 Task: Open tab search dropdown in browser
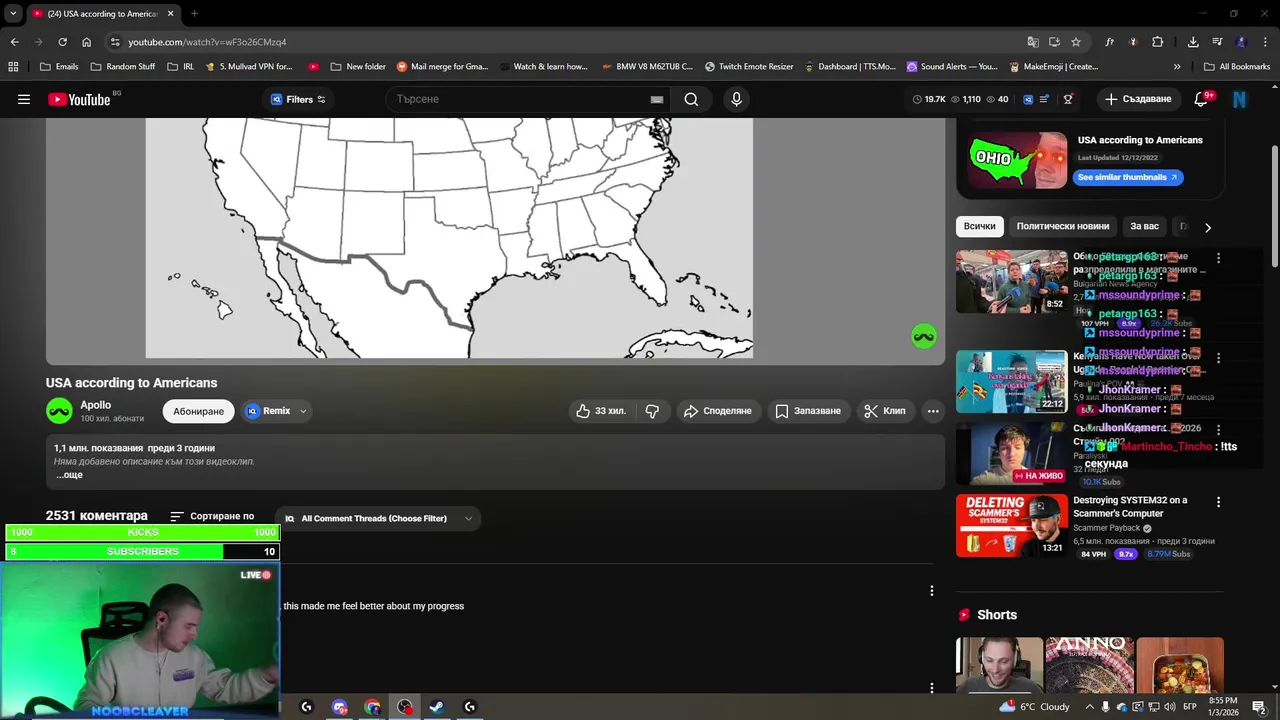point(13,14)
